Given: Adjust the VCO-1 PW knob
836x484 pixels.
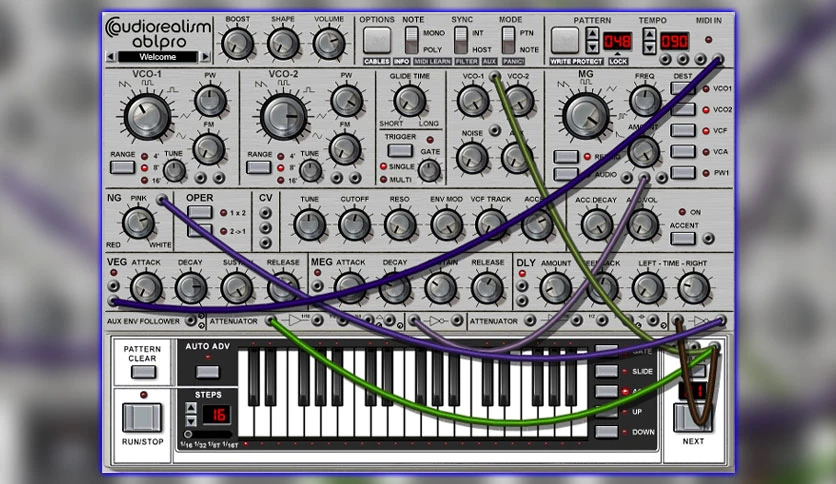Looking at the screenshot, I should click(x=210, y=101).
